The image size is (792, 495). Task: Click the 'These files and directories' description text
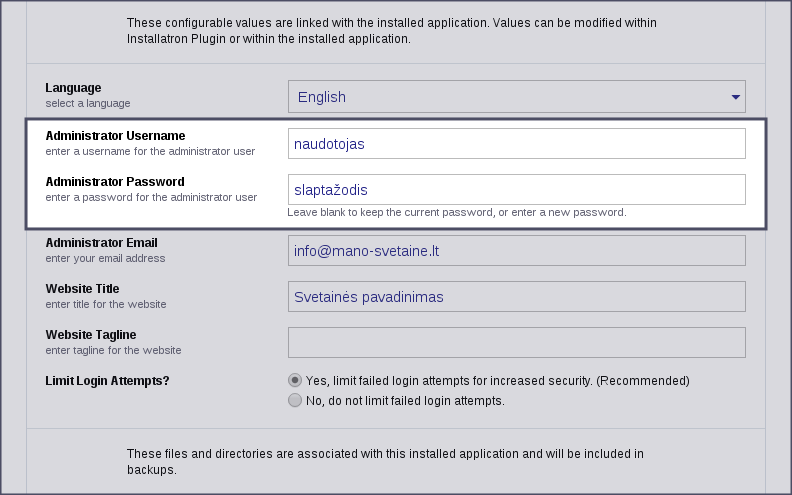(x=385, y=461)
